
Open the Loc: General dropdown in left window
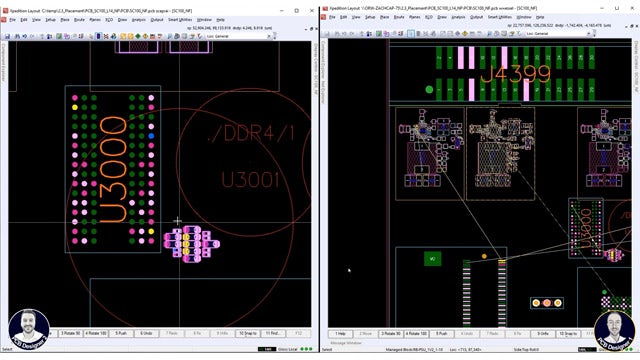(x=239, y=36)
